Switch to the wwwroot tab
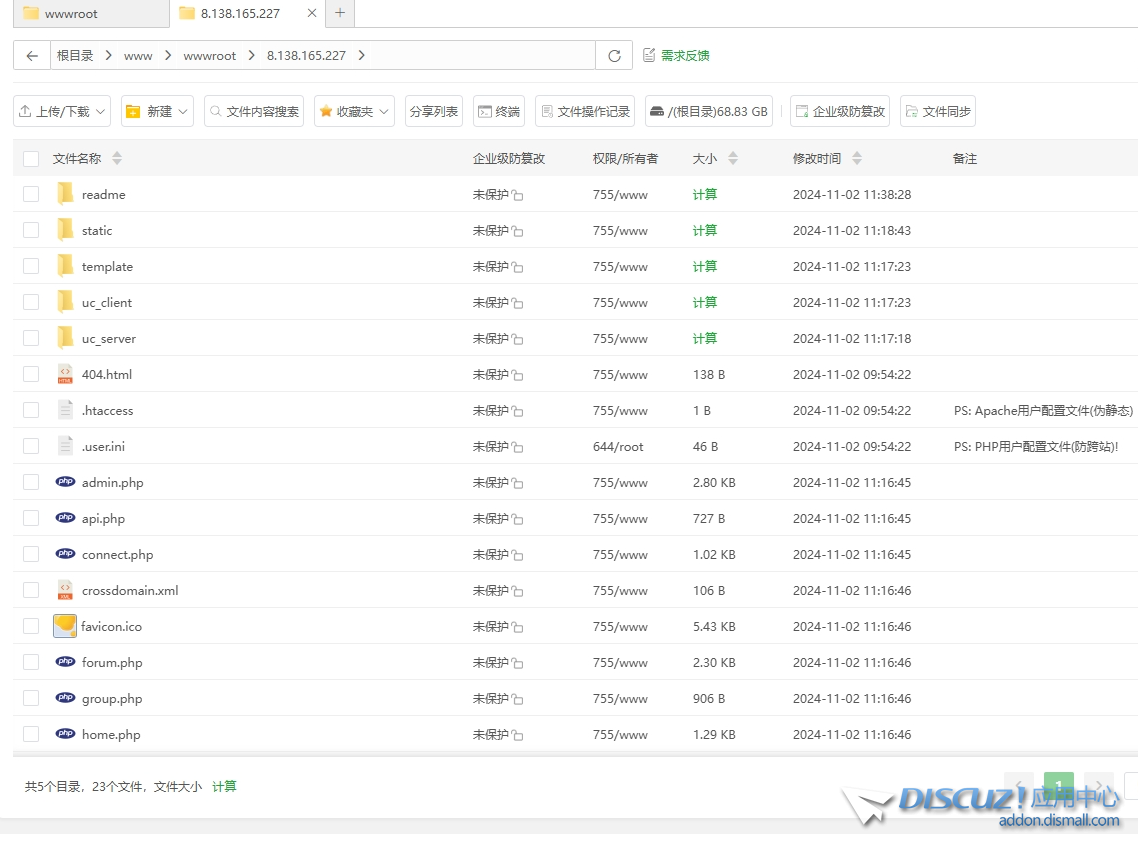1138x846 pixels. [84, 14]
